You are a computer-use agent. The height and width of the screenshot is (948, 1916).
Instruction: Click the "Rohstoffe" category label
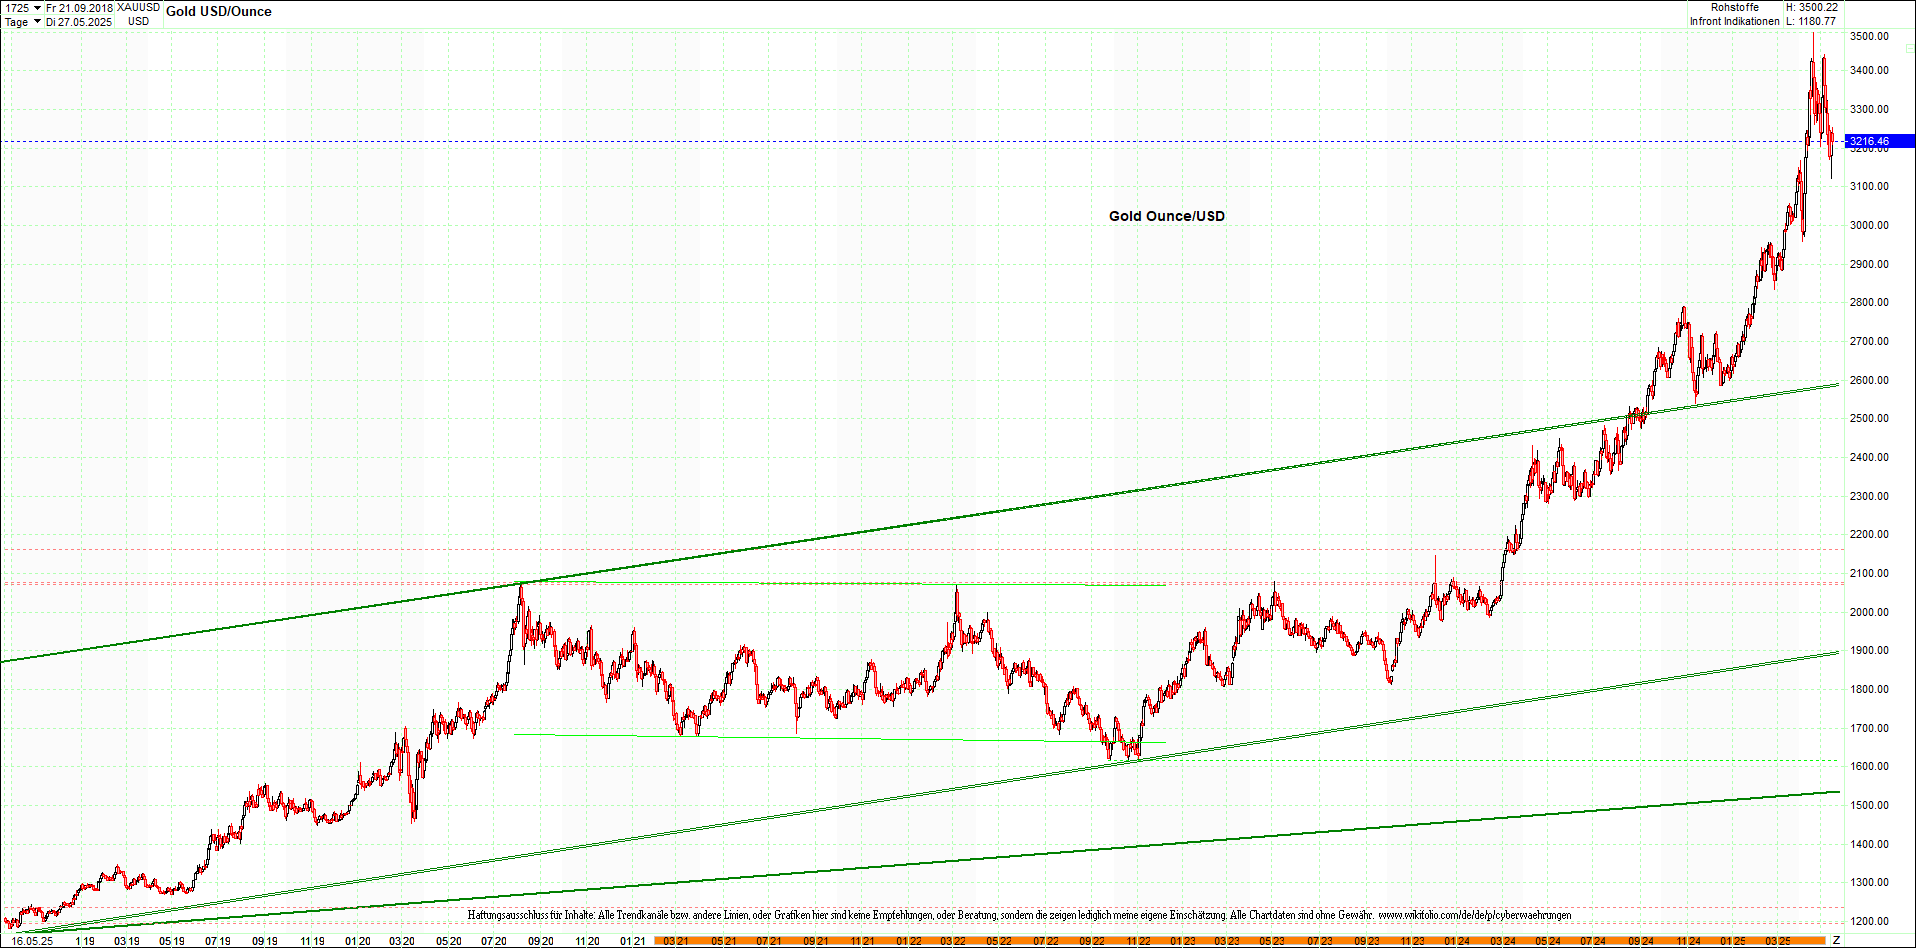pos(1735,6)
